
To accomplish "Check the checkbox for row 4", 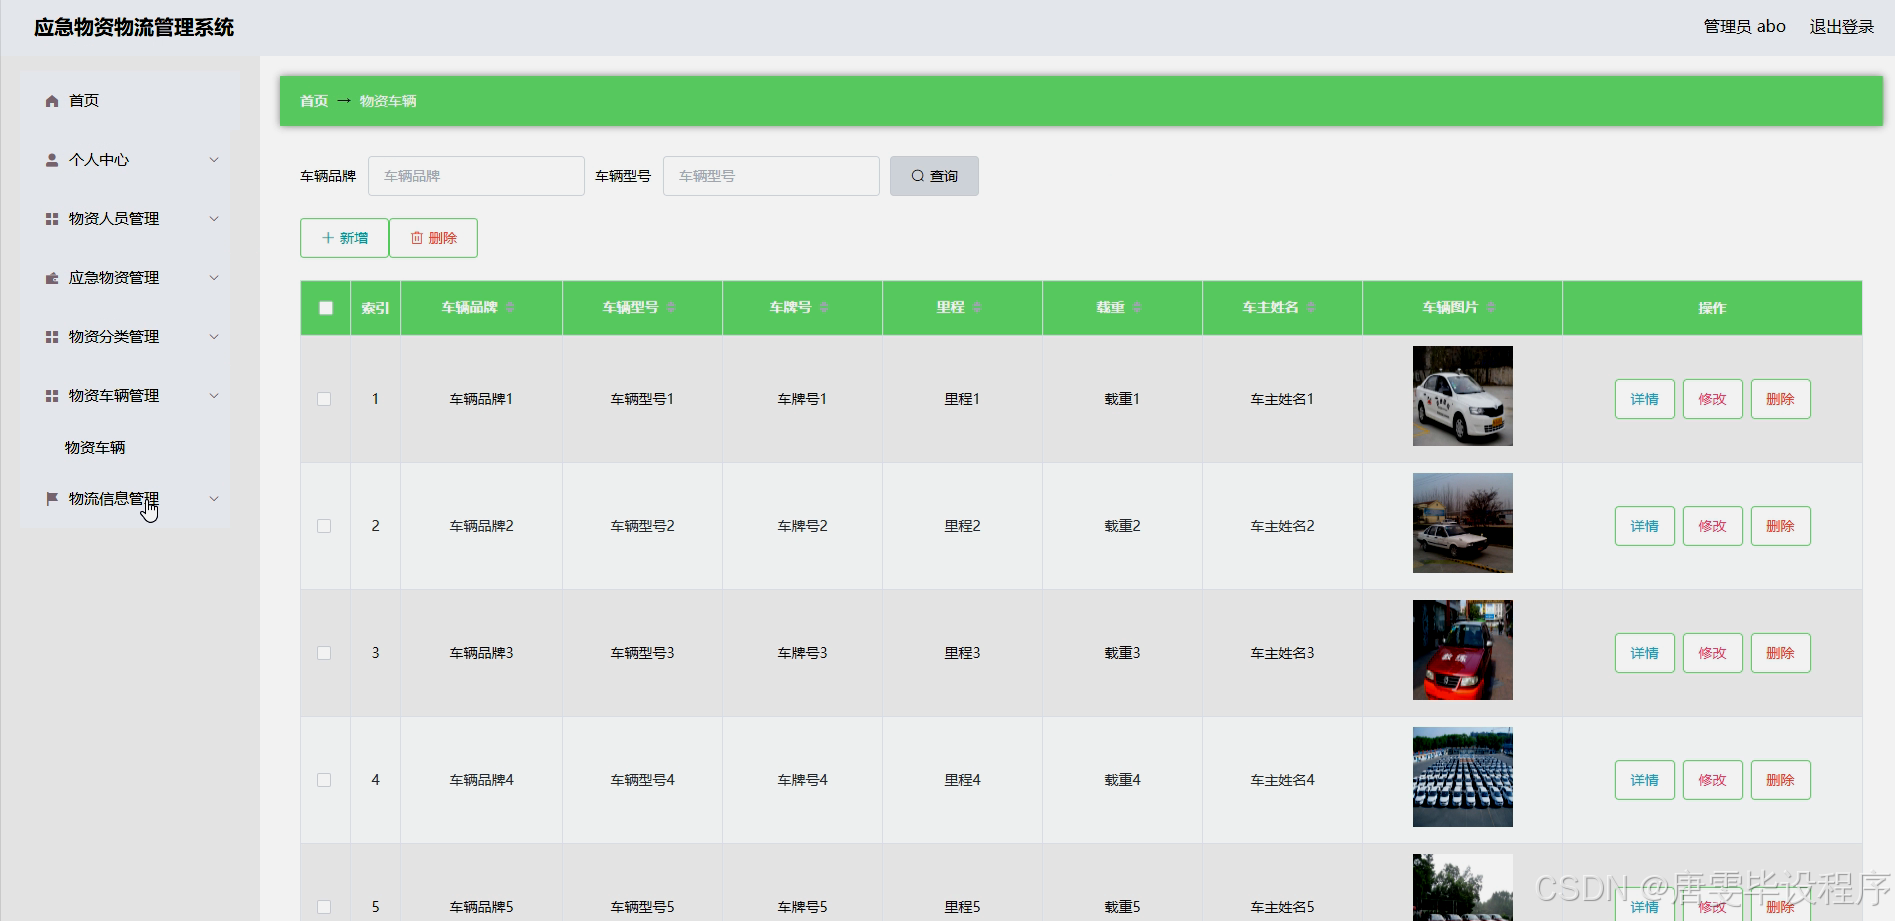I will click(324, 780).
